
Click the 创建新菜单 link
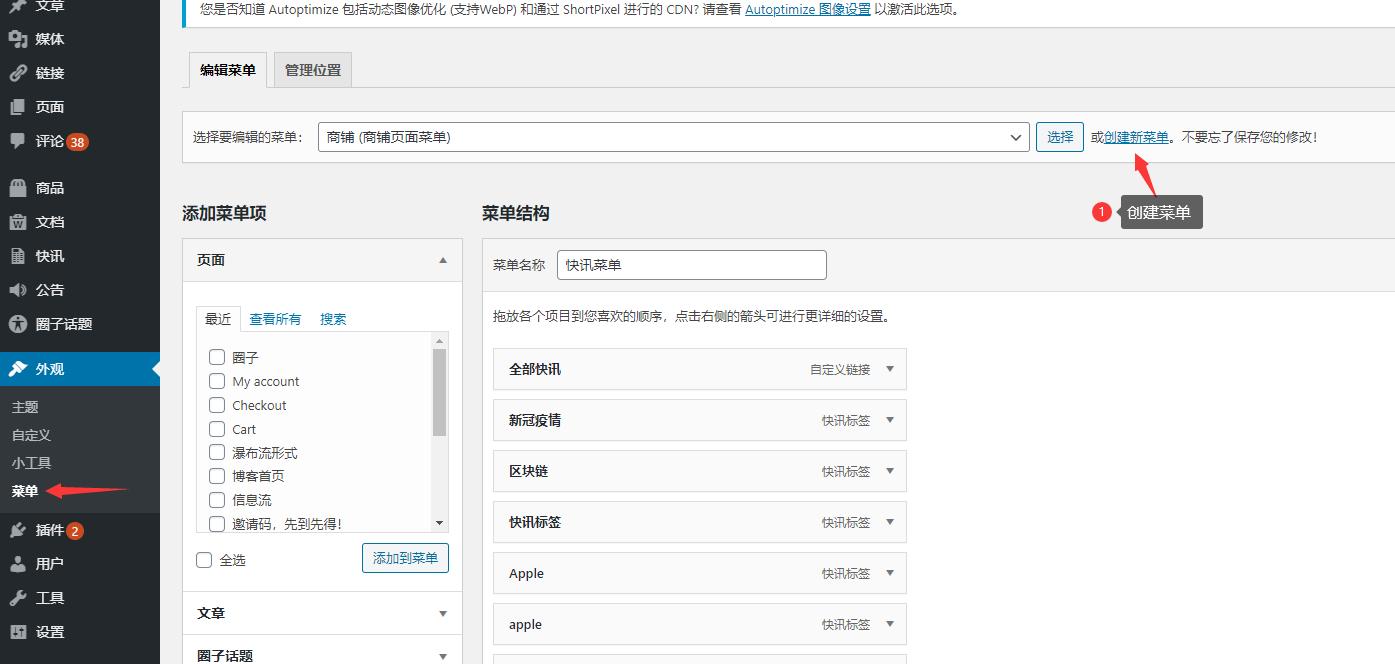coord(1136,137)
